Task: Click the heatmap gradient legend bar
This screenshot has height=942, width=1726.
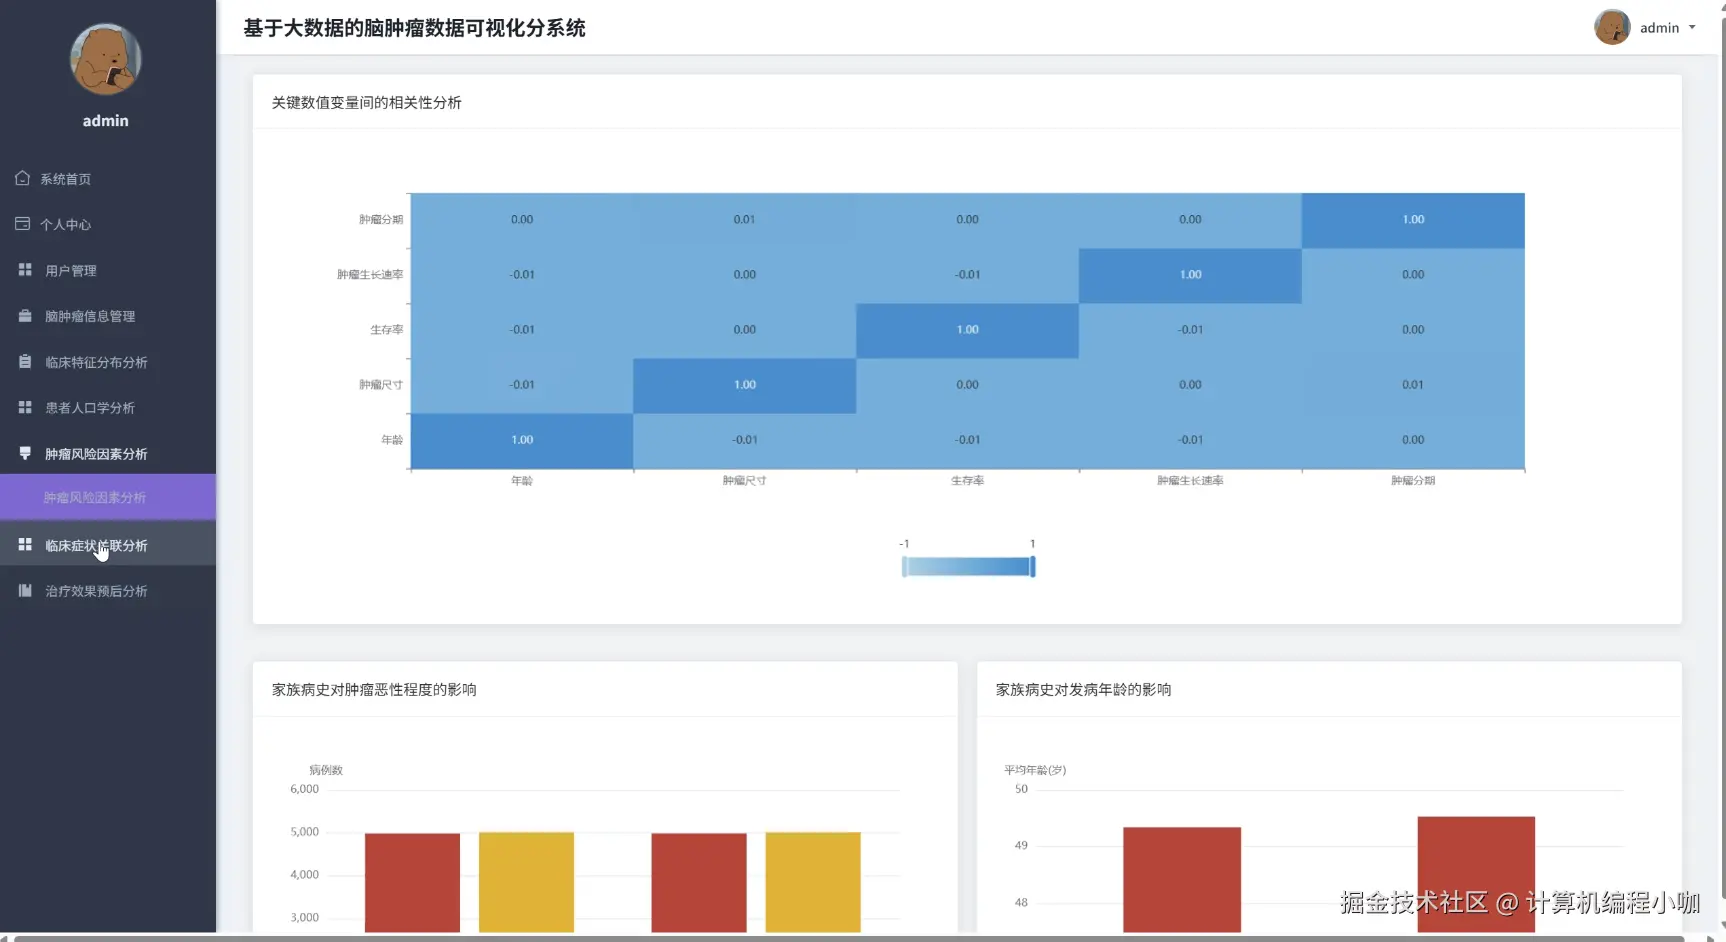Action: [x=968, y=567]
